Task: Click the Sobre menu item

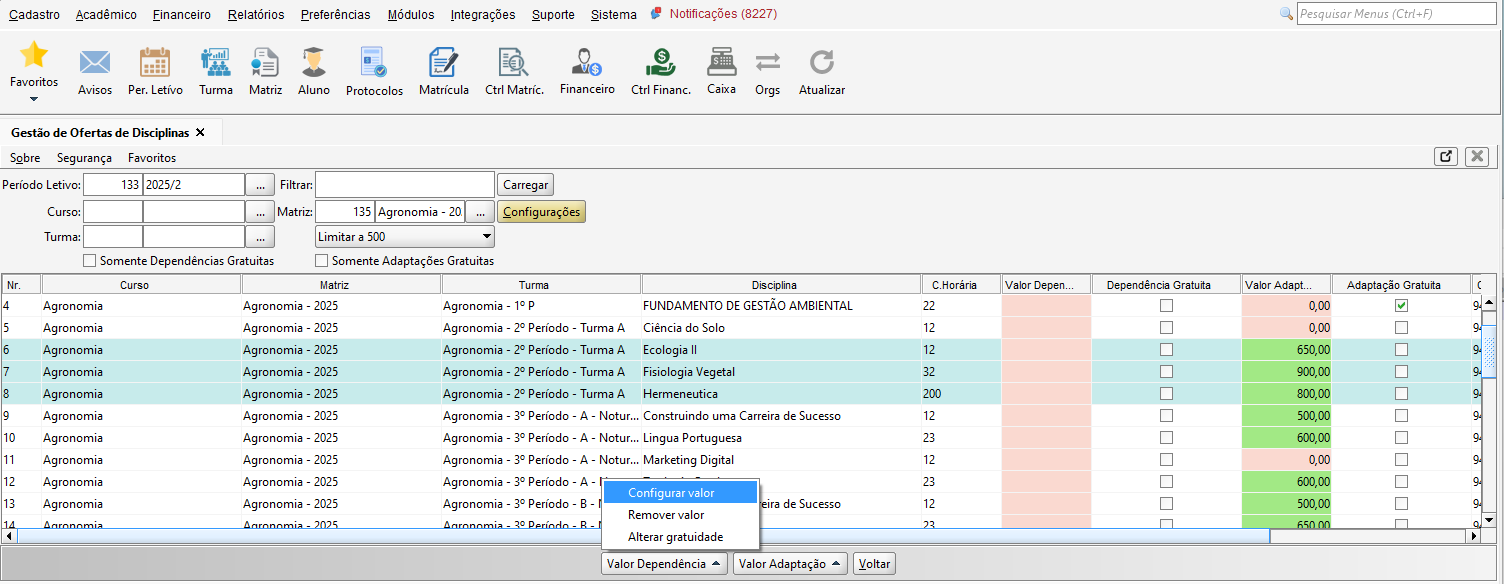Action: [25, 158]
